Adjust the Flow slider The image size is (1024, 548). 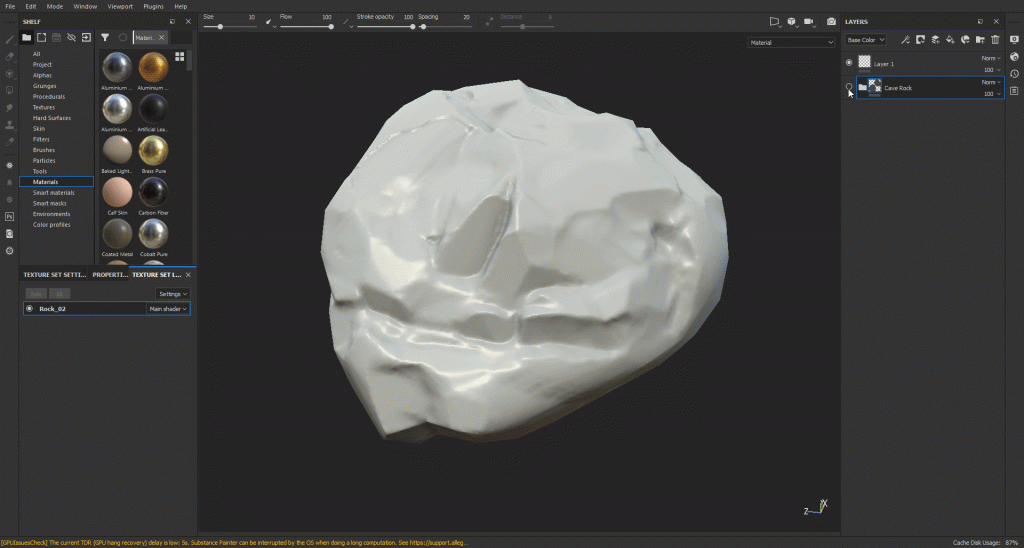point(306,27)
